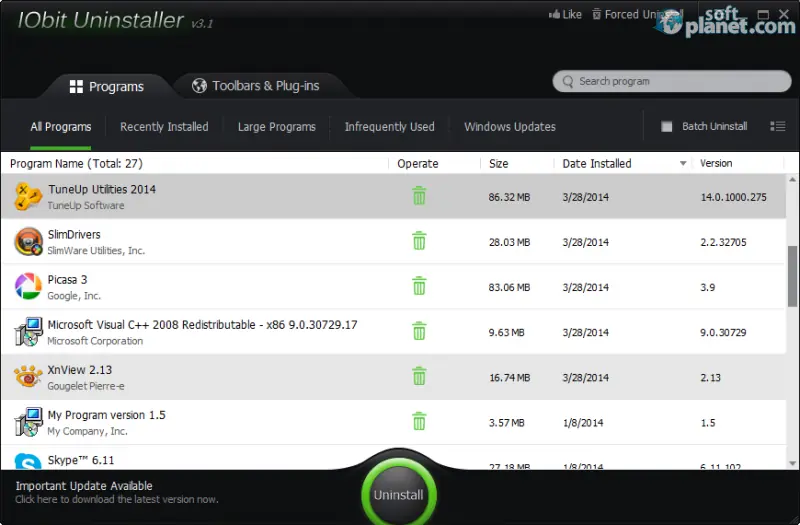Click the 16.74 MB size value
Screen dimensions: 800x525
coord(509,378)
